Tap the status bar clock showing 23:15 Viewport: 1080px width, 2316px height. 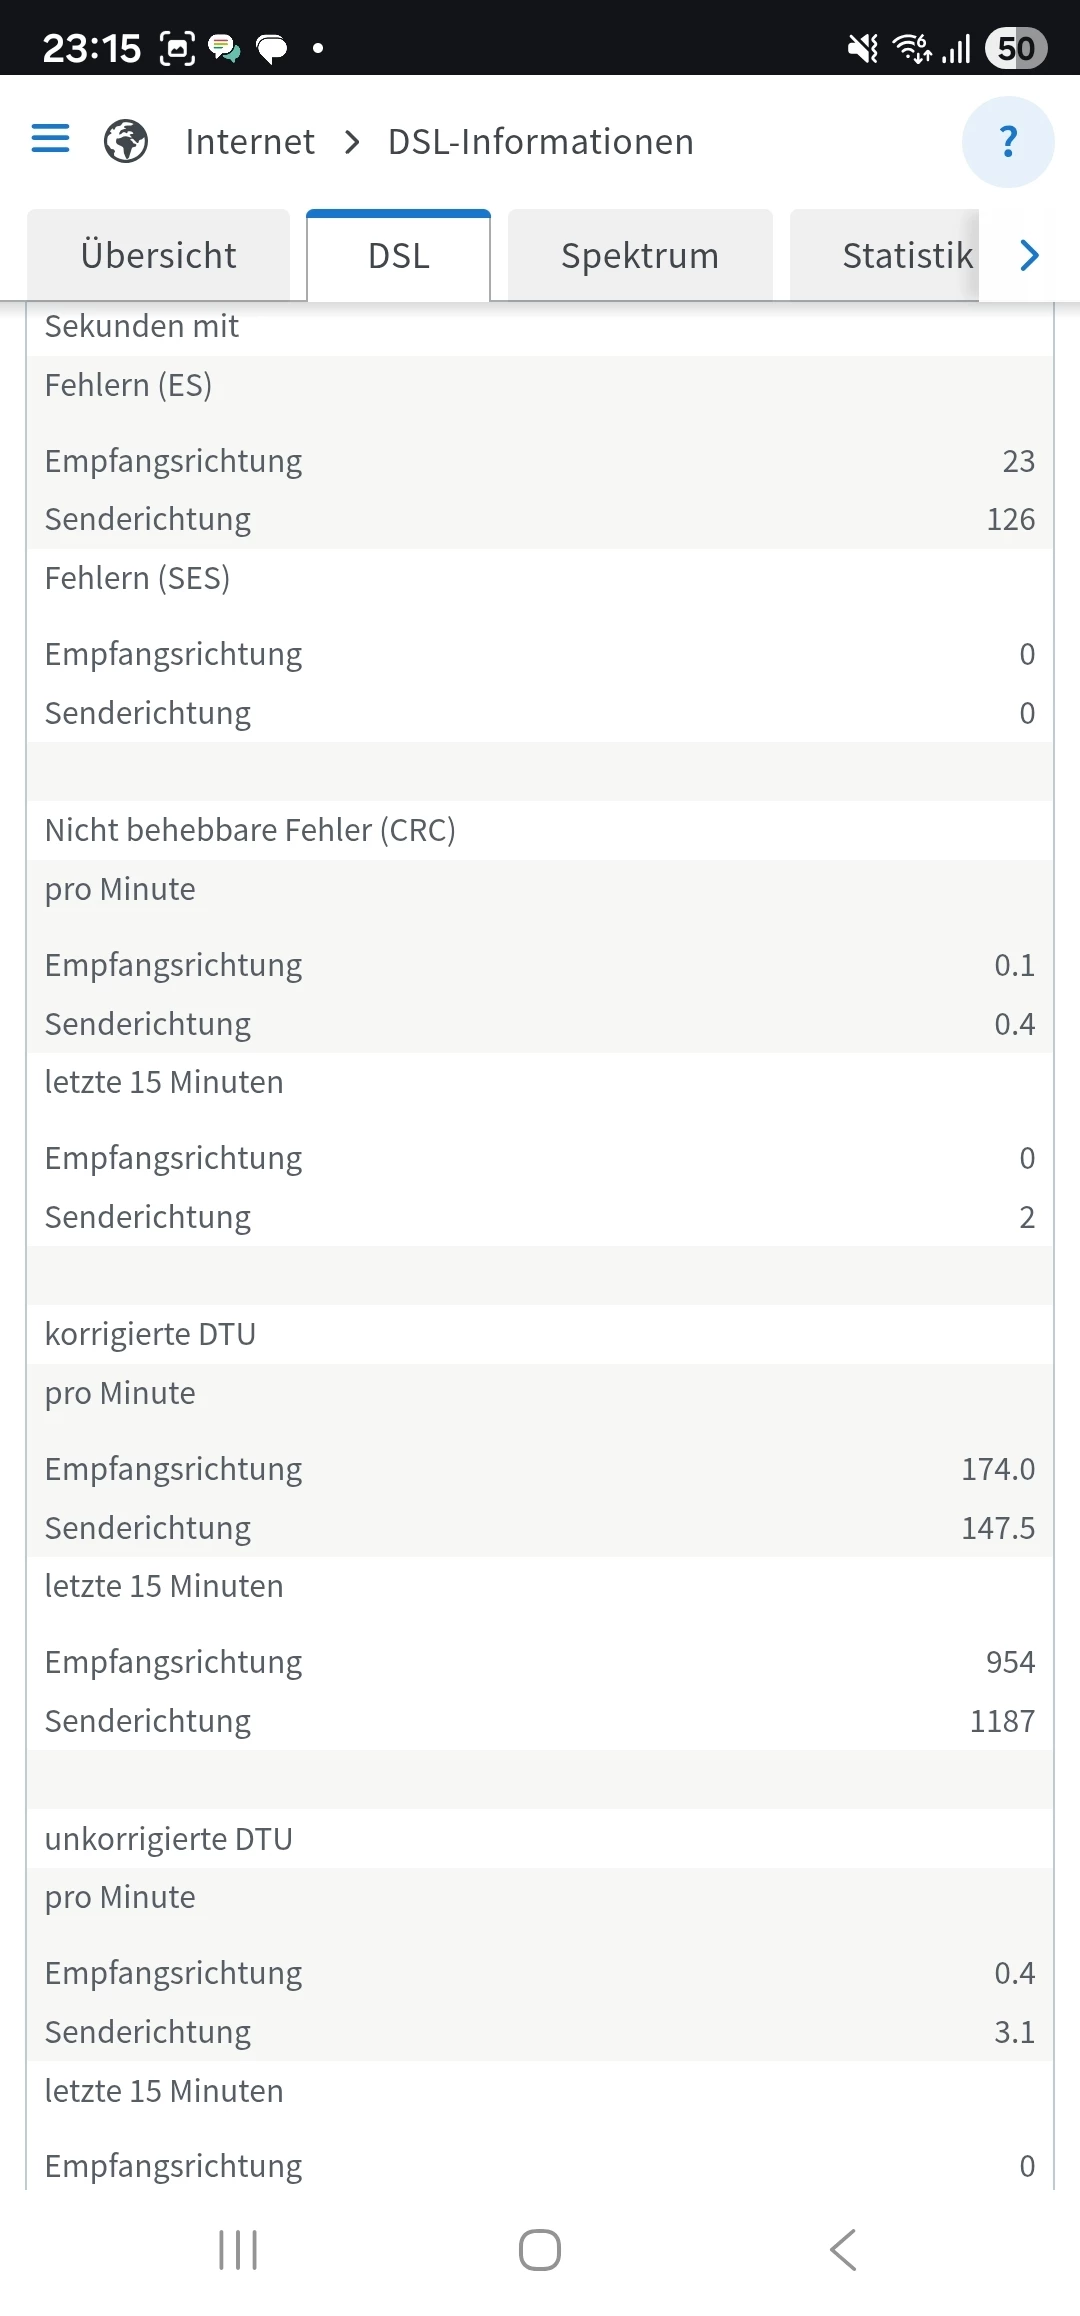92,48
